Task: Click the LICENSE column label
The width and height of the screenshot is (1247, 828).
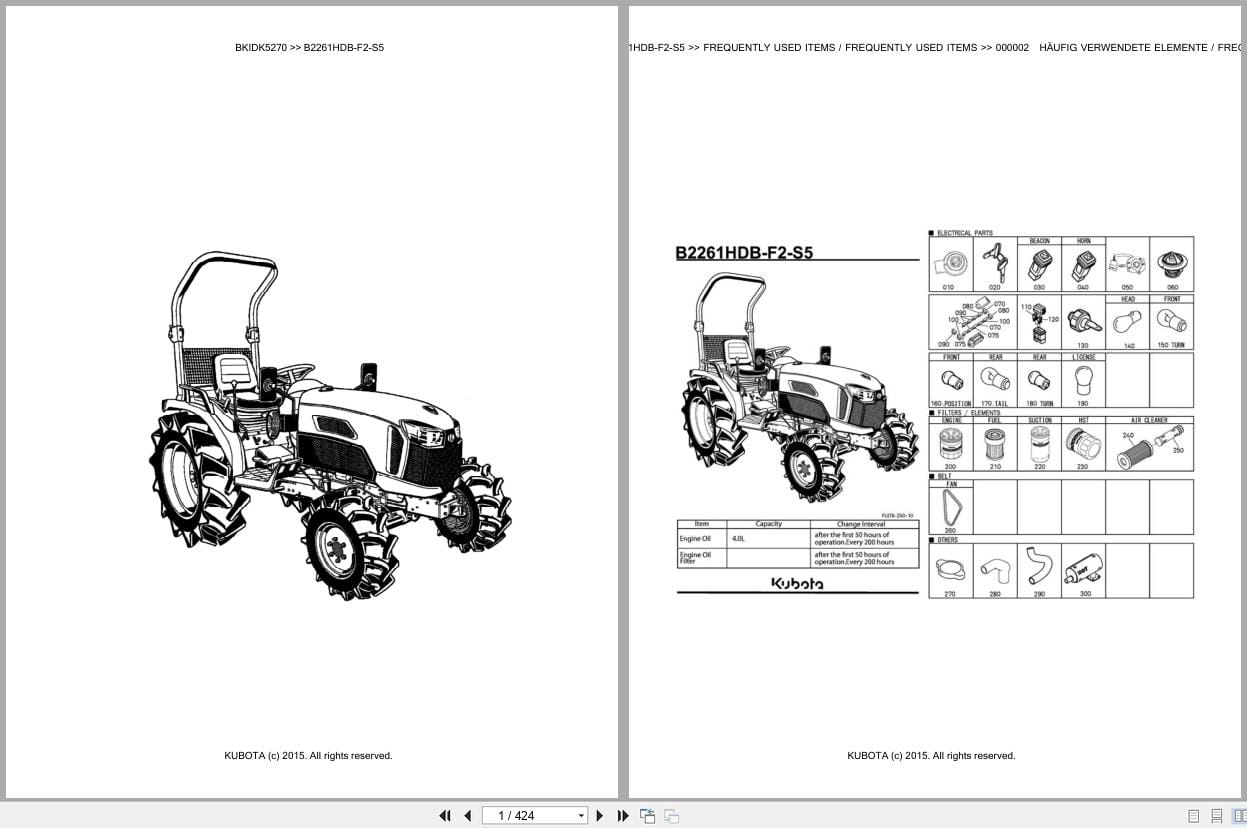Action: [x=1083, y=357]
